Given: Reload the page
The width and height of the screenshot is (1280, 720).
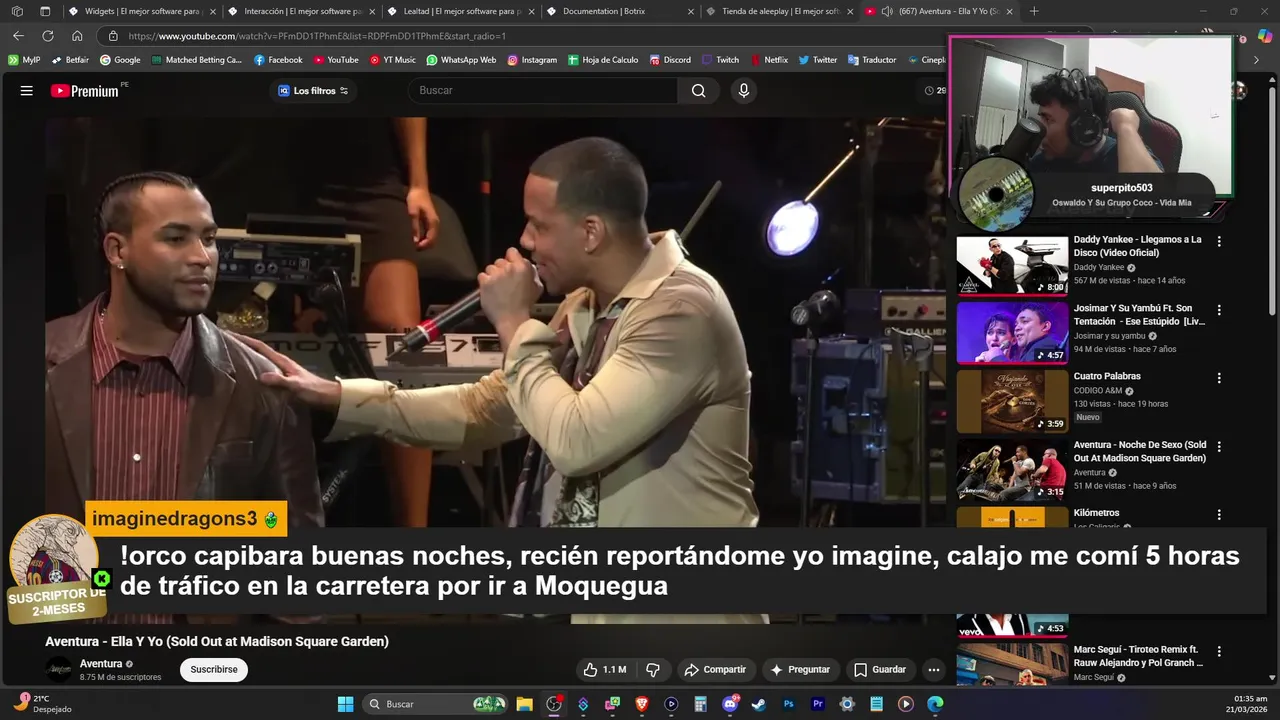Looking at the screenshot, I should click(47, 36).
